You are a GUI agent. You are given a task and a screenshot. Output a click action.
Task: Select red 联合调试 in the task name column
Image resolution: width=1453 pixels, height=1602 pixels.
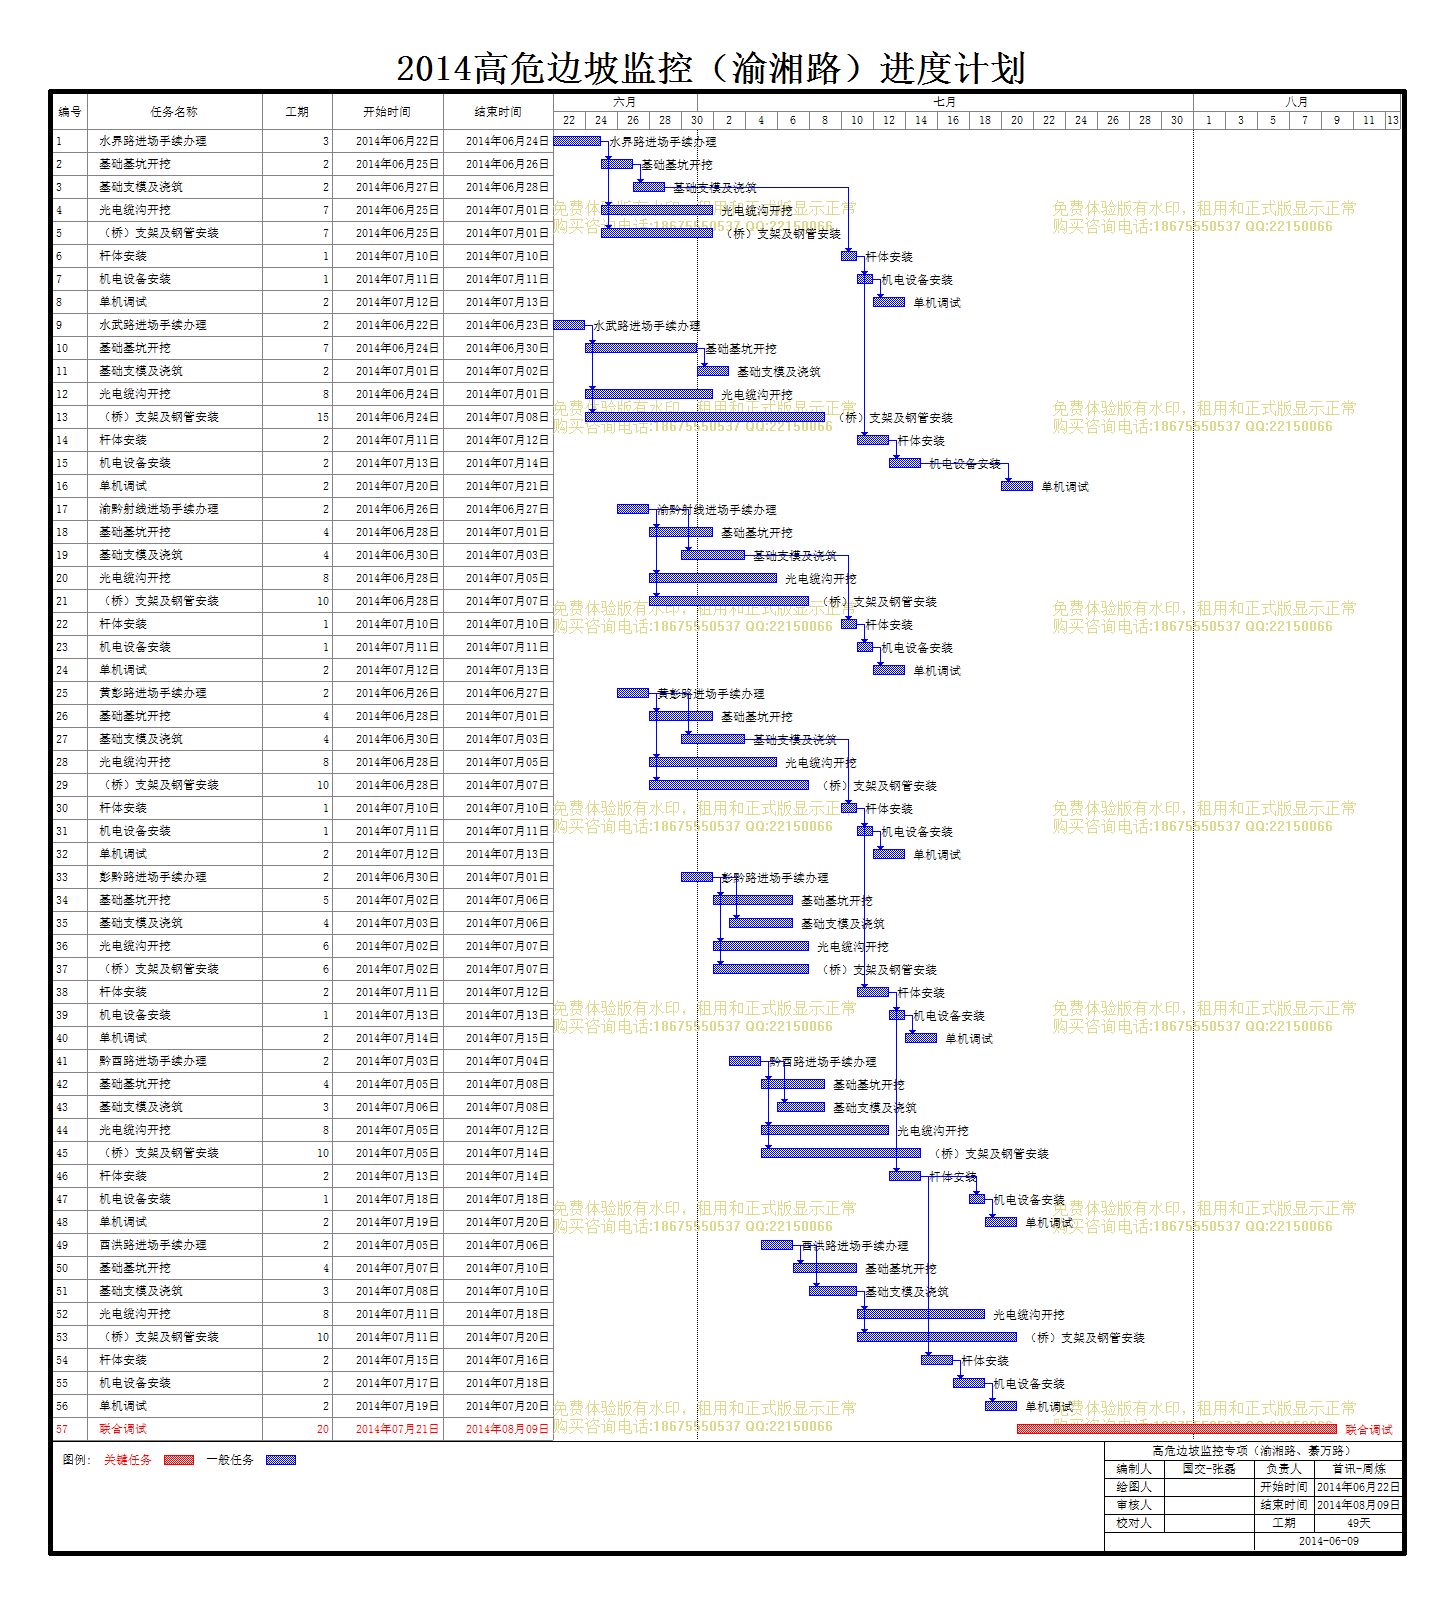[x=123, y=1429]
